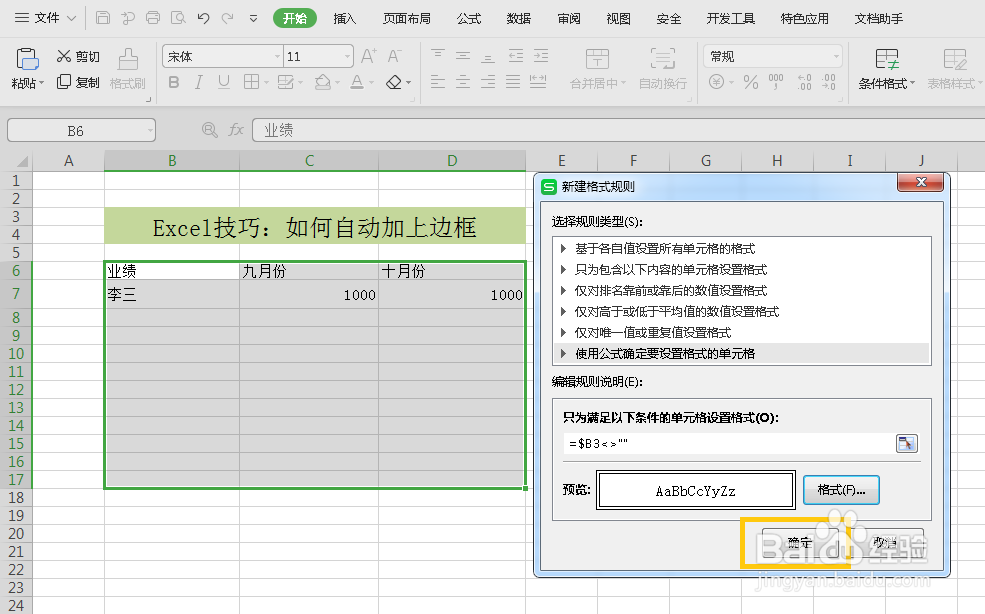Viewport: 985px width, 614px height.
Task: Switch to the 视图 tab
Action: 619,18
